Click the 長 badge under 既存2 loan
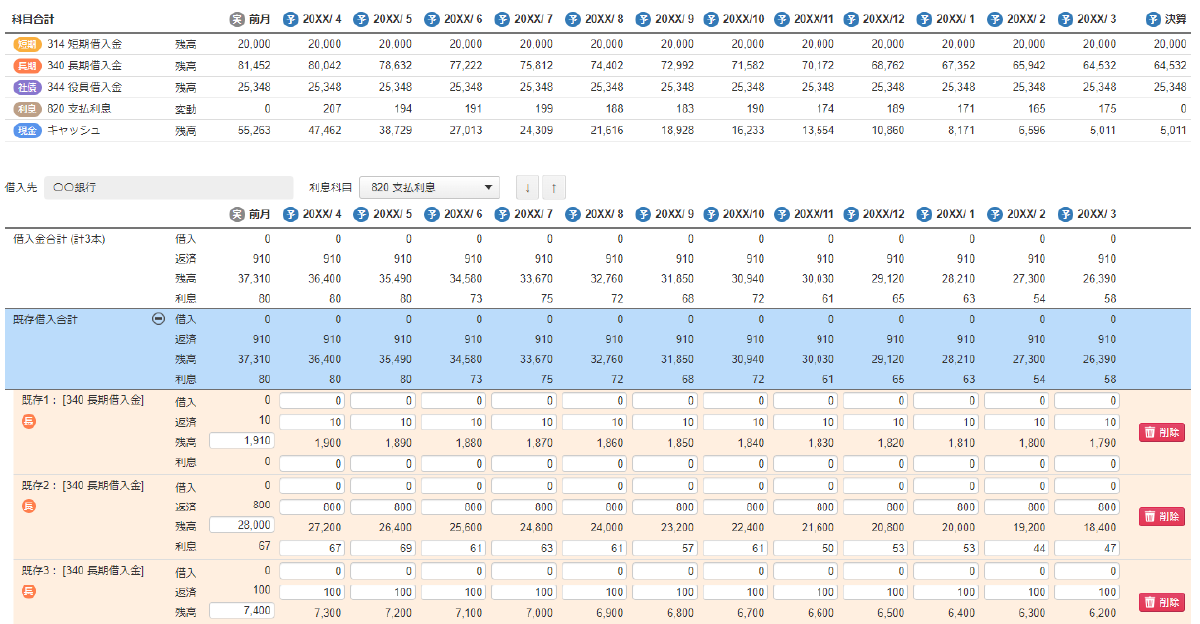 click(x=29, y=506)
